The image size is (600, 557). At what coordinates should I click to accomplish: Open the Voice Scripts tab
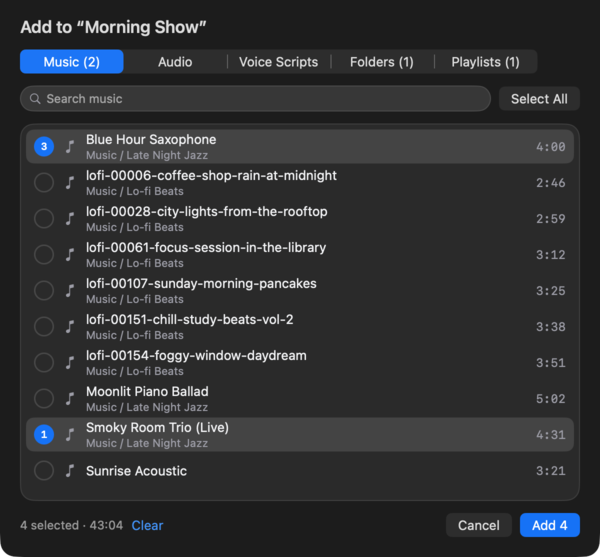click(x=279, y=62)
